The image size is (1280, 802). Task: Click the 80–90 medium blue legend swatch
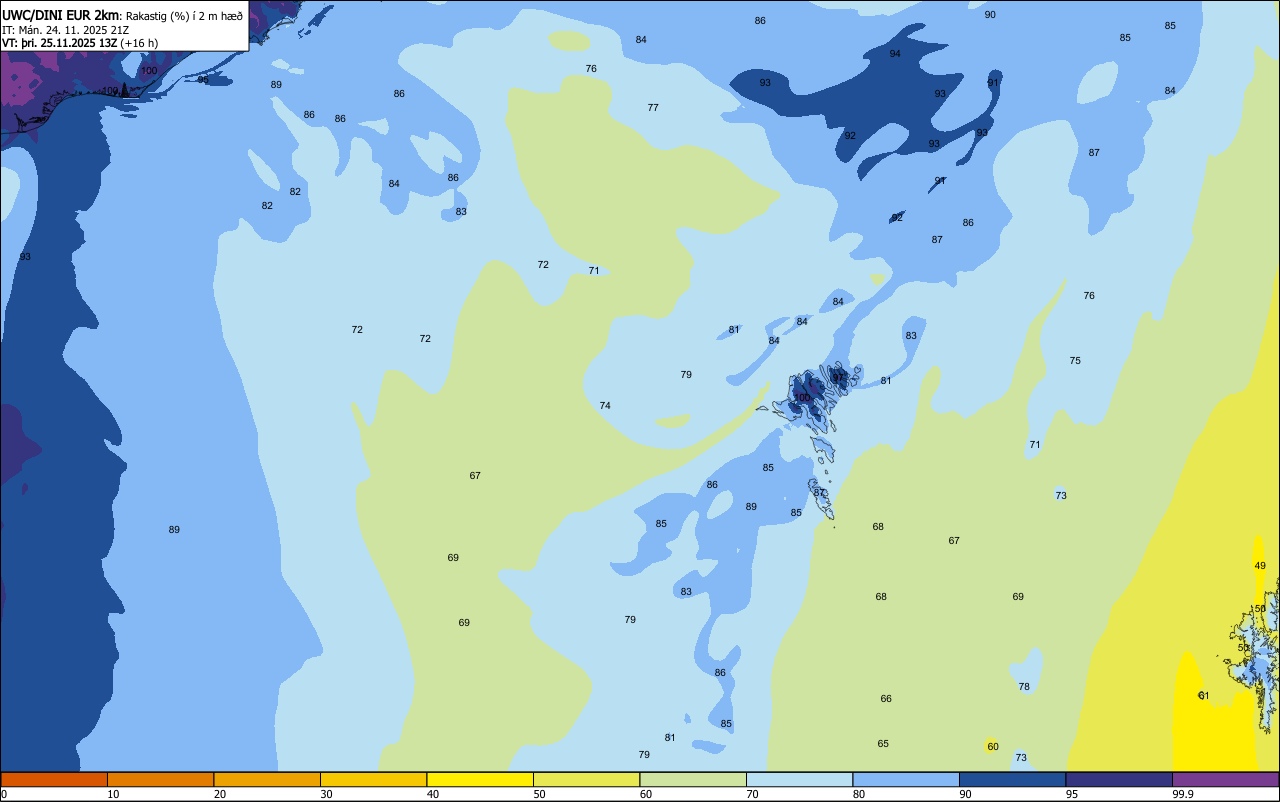click(x=906, y=779)
